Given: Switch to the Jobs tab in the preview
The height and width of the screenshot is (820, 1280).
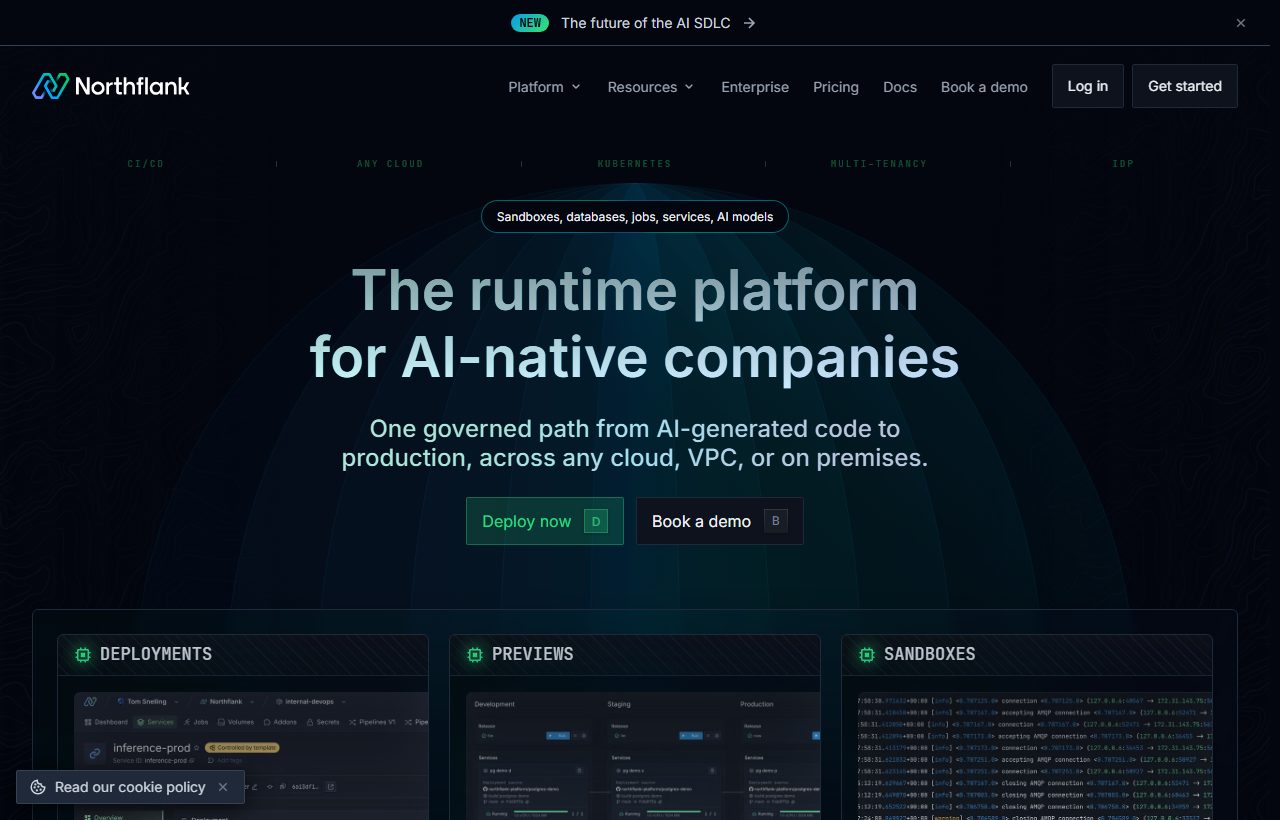Looking at the screenshot, I should point(196,722).
